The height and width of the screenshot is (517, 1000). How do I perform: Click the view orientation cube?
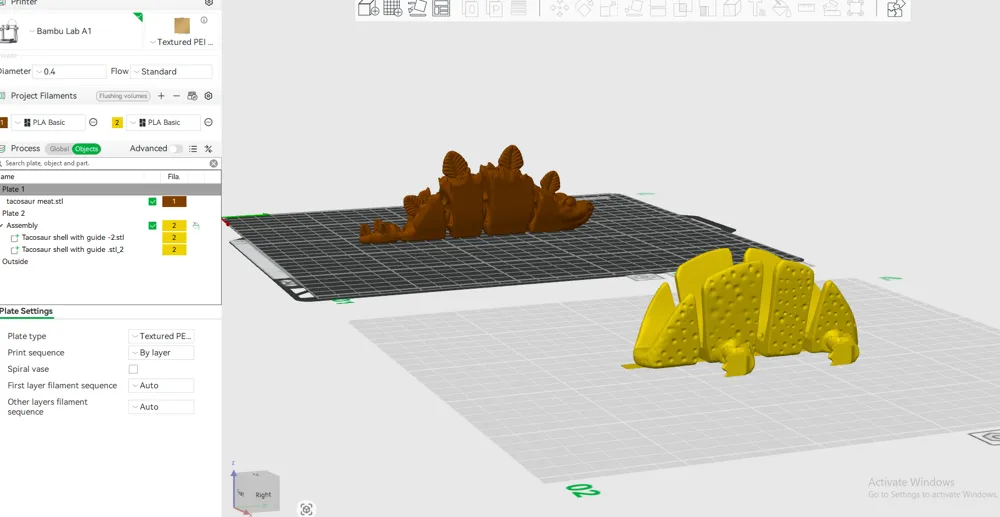point(258,490)
